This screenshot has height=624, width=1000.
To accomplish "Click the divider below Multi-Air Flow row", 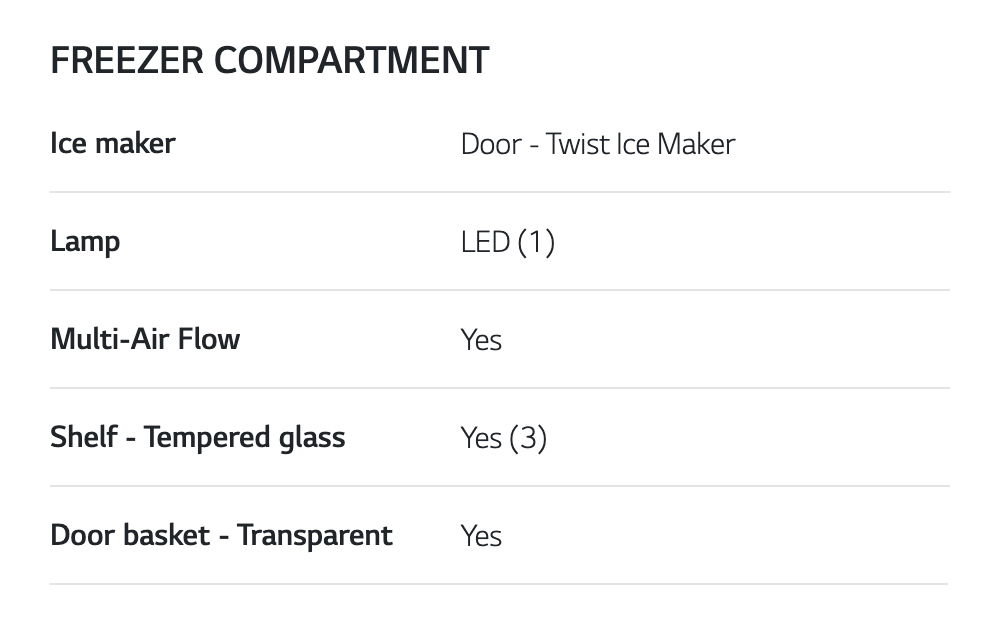I will point(500,388).
